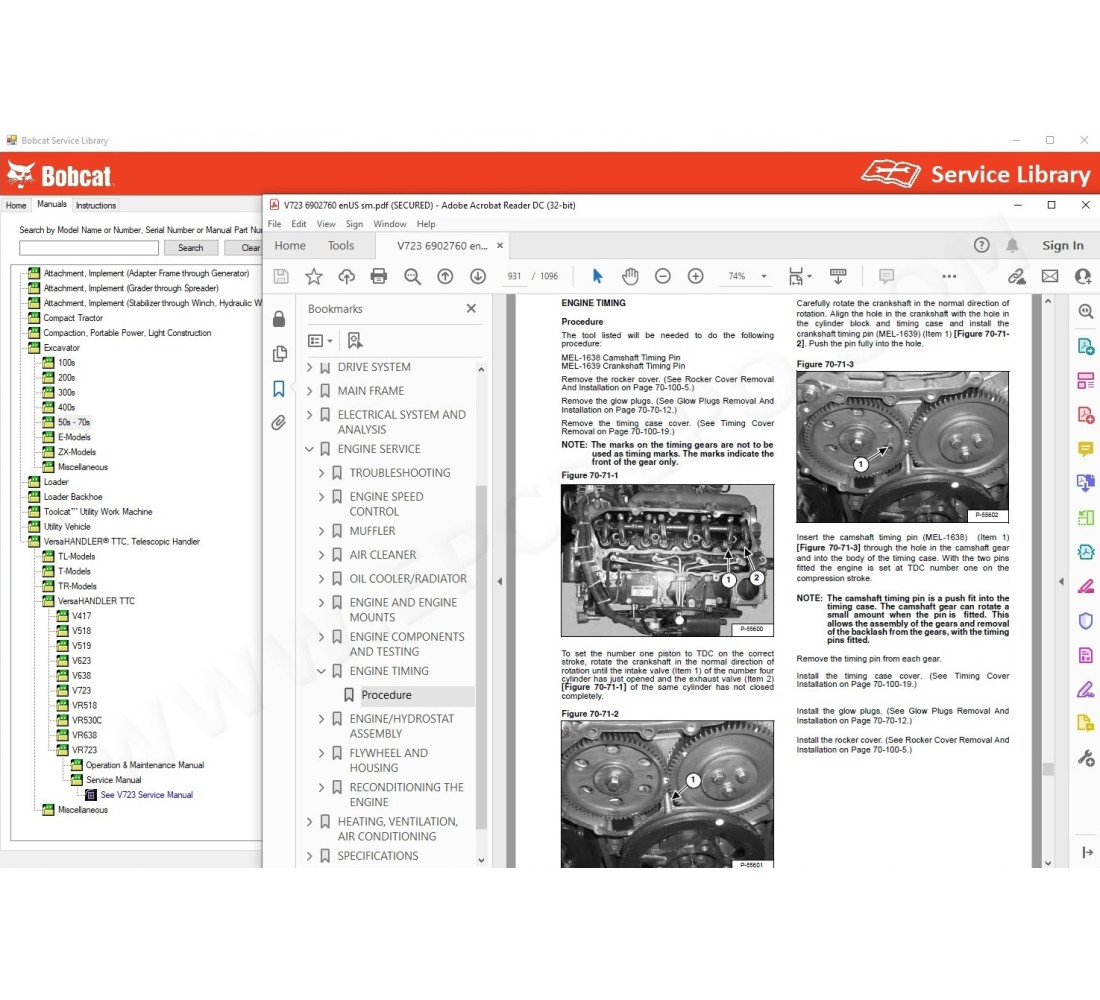1100x1000 pixels.
Task: Open the Bookmarks side panel icon
Action: click(279, 388)
